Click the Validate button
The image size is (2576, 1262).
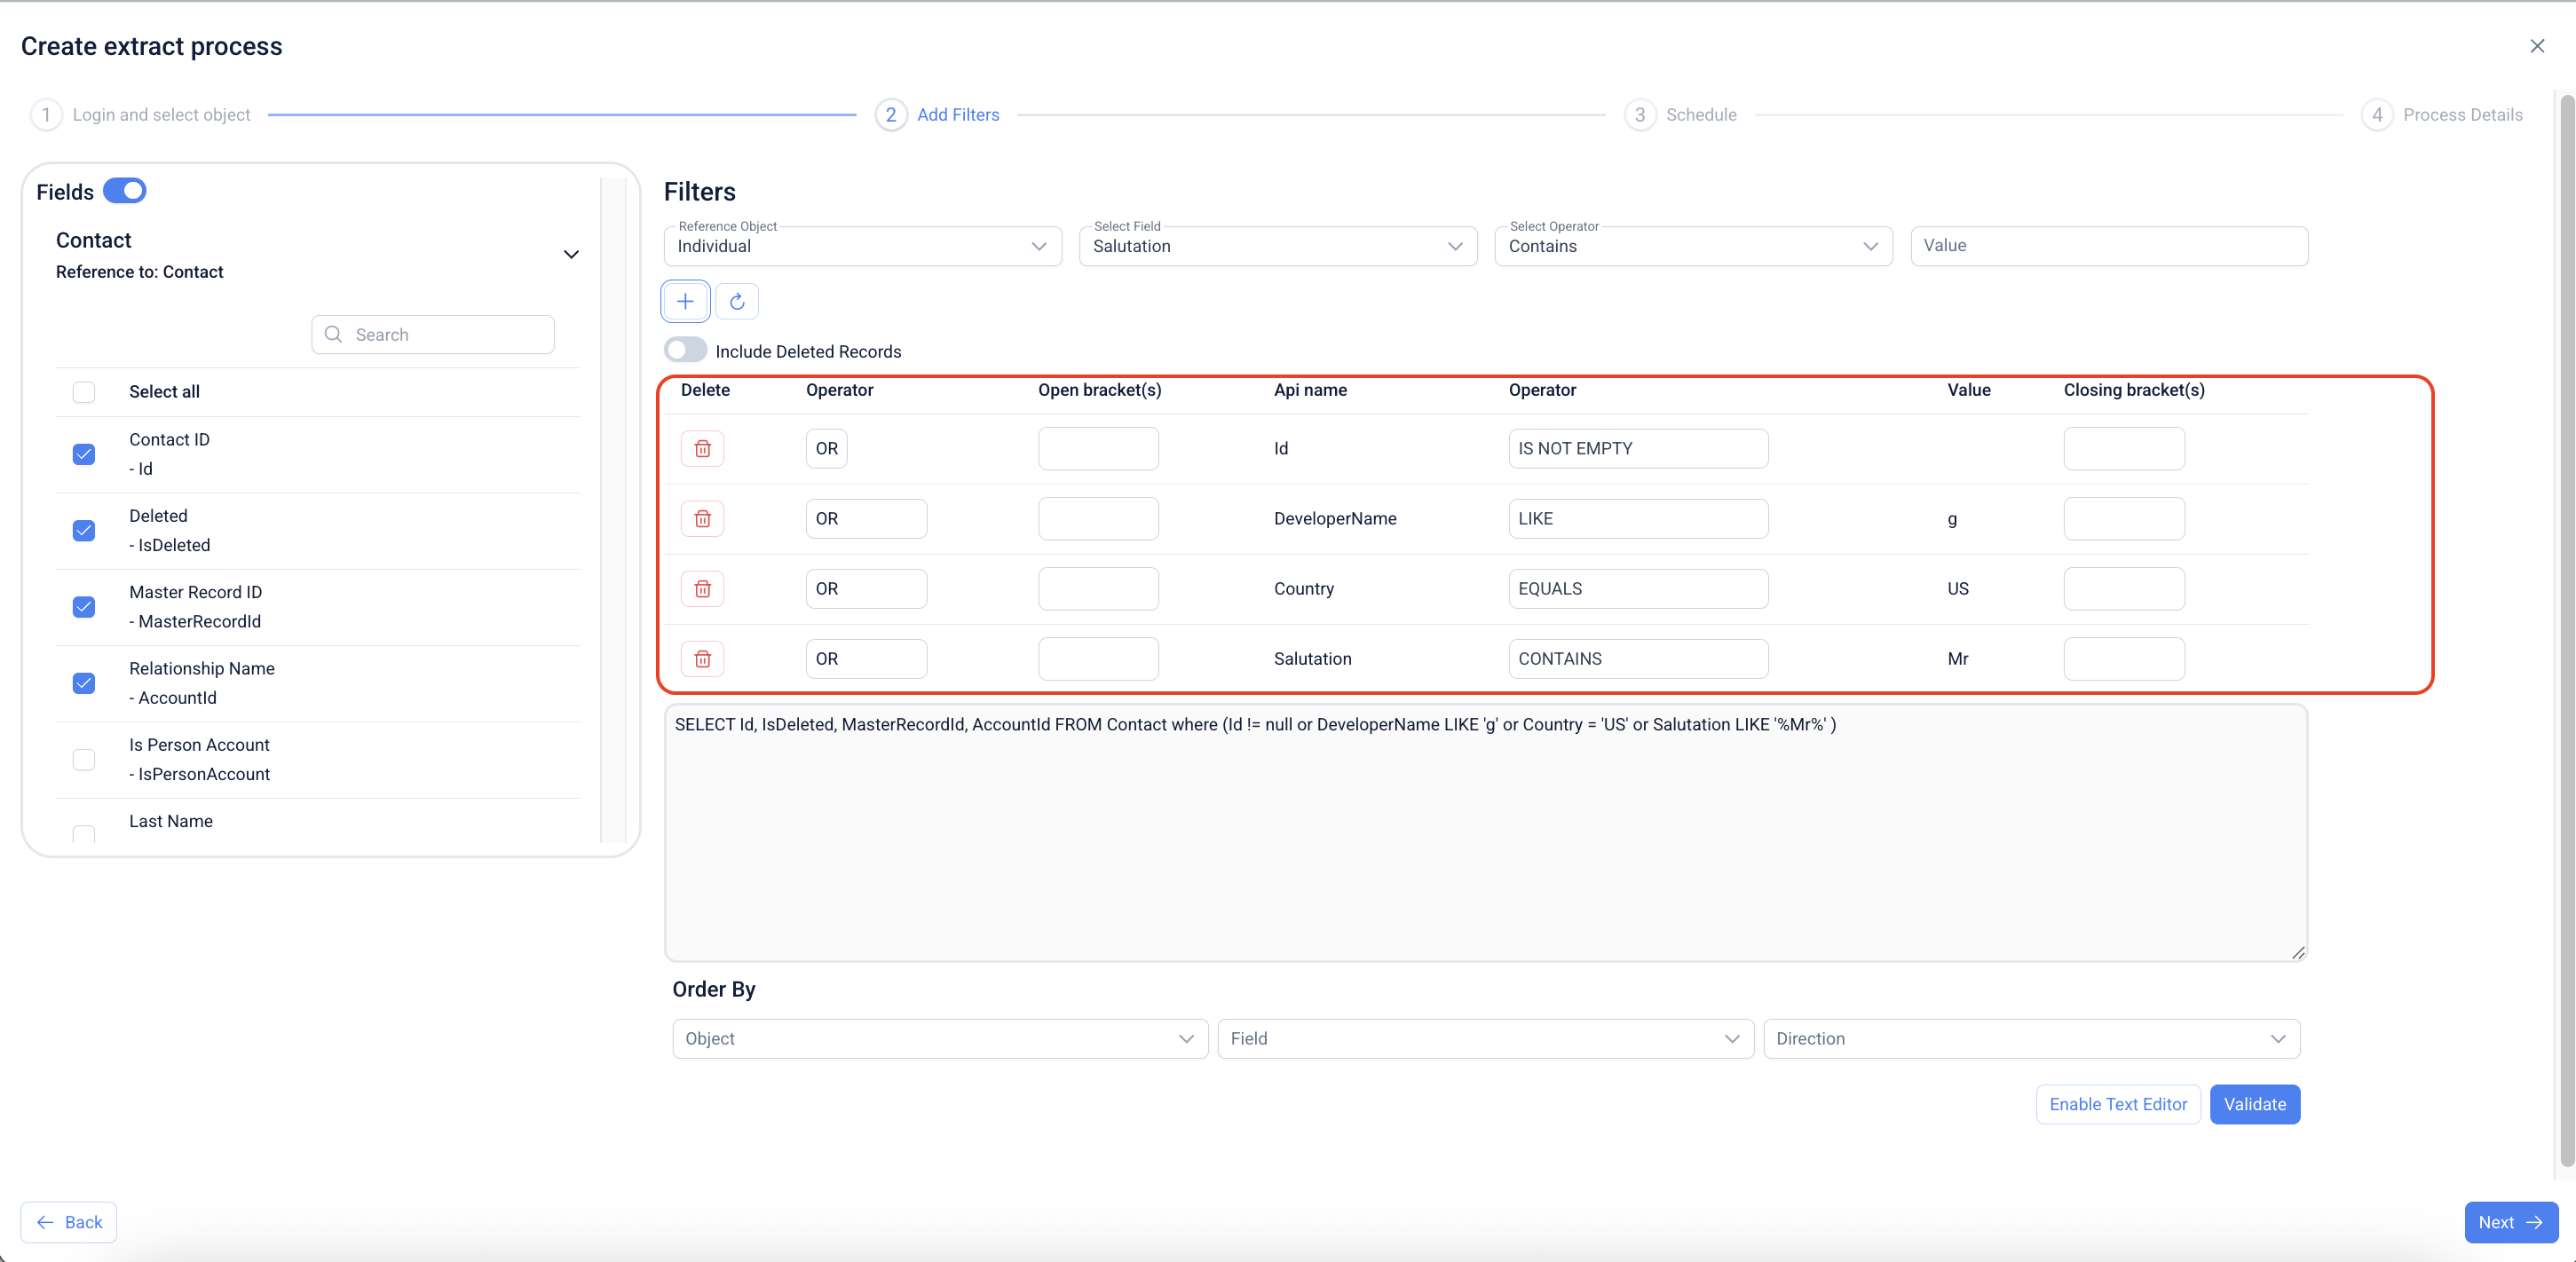pyautogui.click(x=2254, y=1103)
